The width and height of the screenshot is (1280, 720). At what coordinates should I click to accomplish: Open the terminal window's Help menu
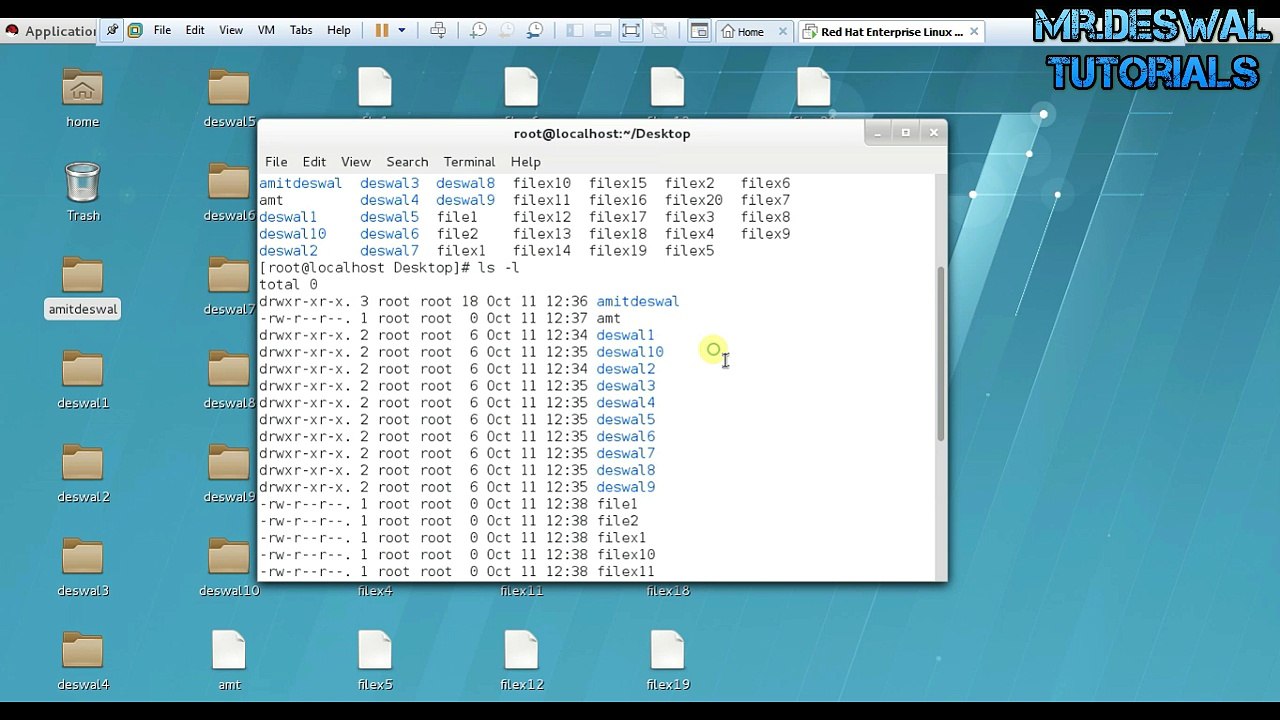(x=525, y=162)
